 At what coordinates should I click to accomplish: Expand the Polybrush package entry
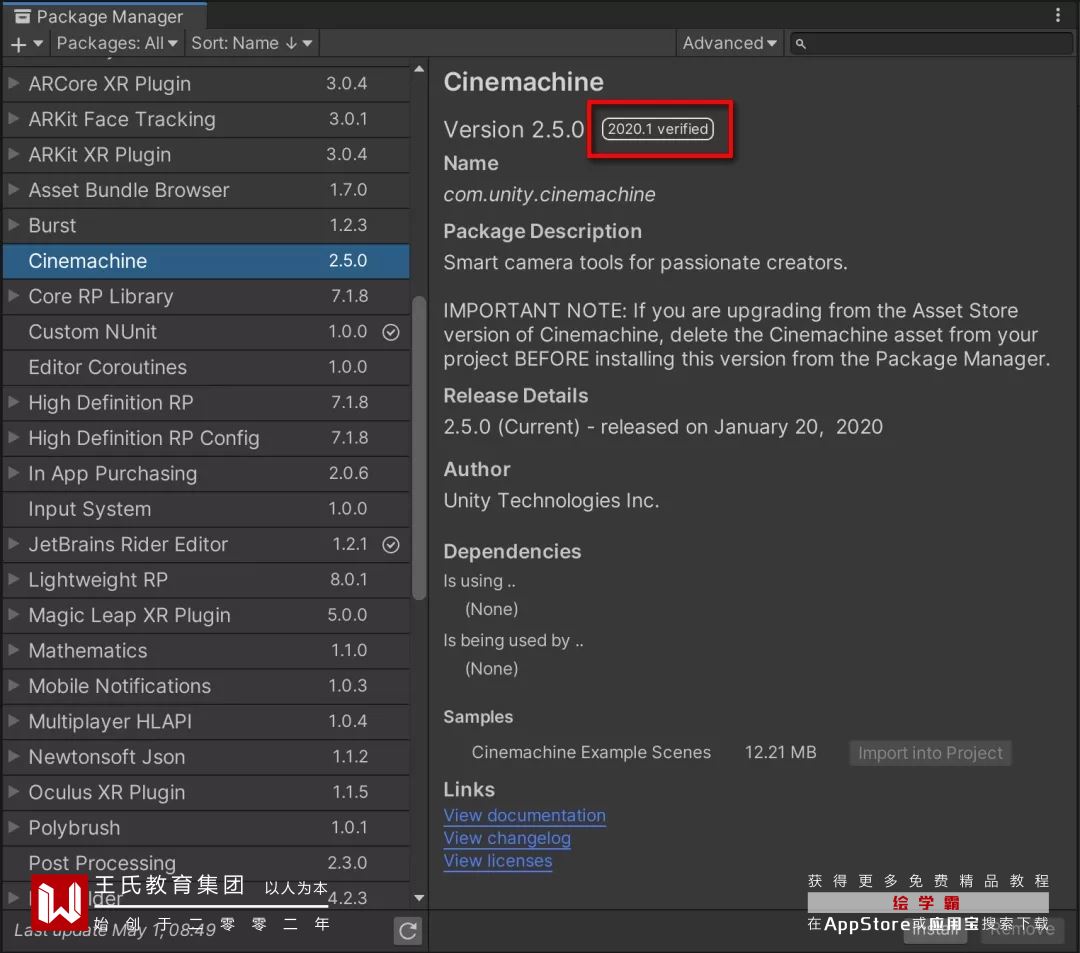[x=13, y=828]
